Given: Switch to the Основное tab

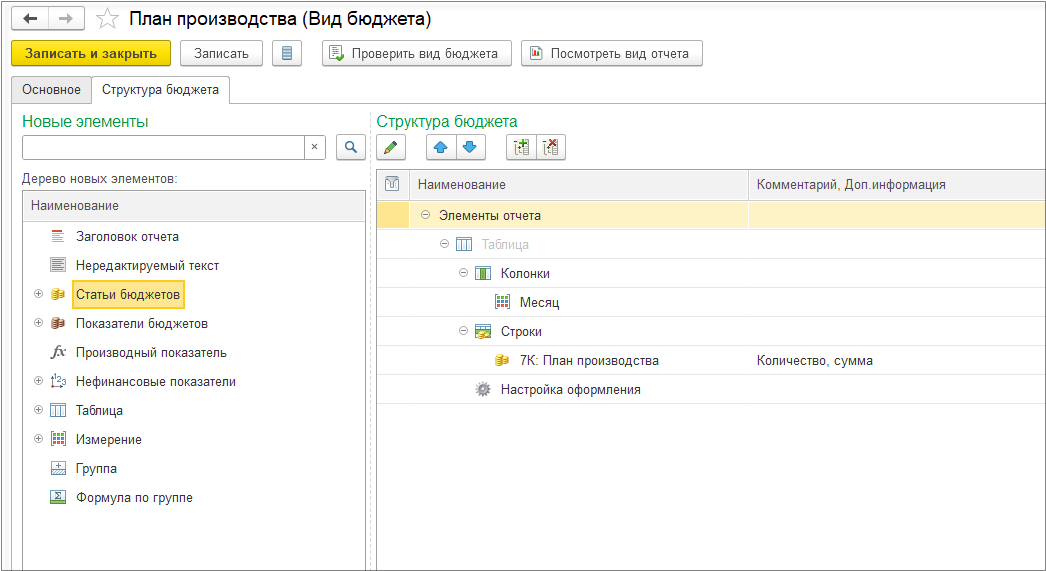Looking at the screenshot, I should click(x=51, y=90).
